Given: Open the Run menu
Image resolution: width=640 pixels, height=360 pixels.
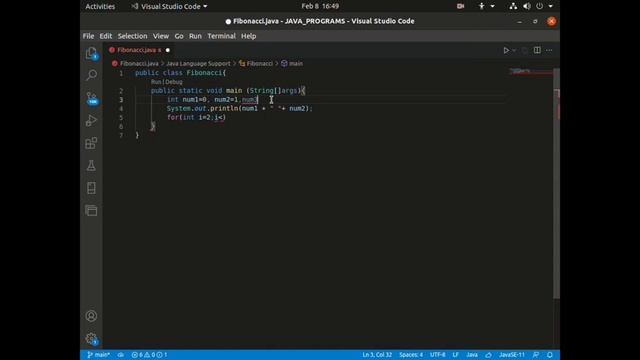Looking at the screenshot, I should [x=195, y=36].
